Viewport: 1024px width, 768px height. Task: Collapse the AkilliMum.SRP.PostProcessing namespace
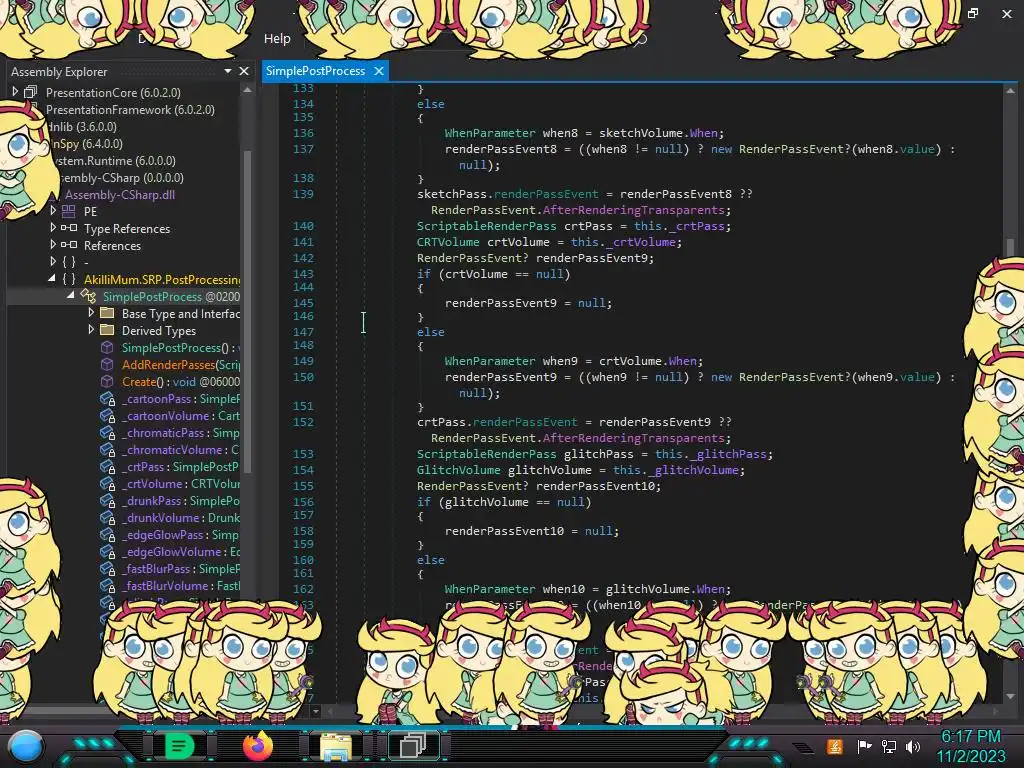(x=52, y=279)
